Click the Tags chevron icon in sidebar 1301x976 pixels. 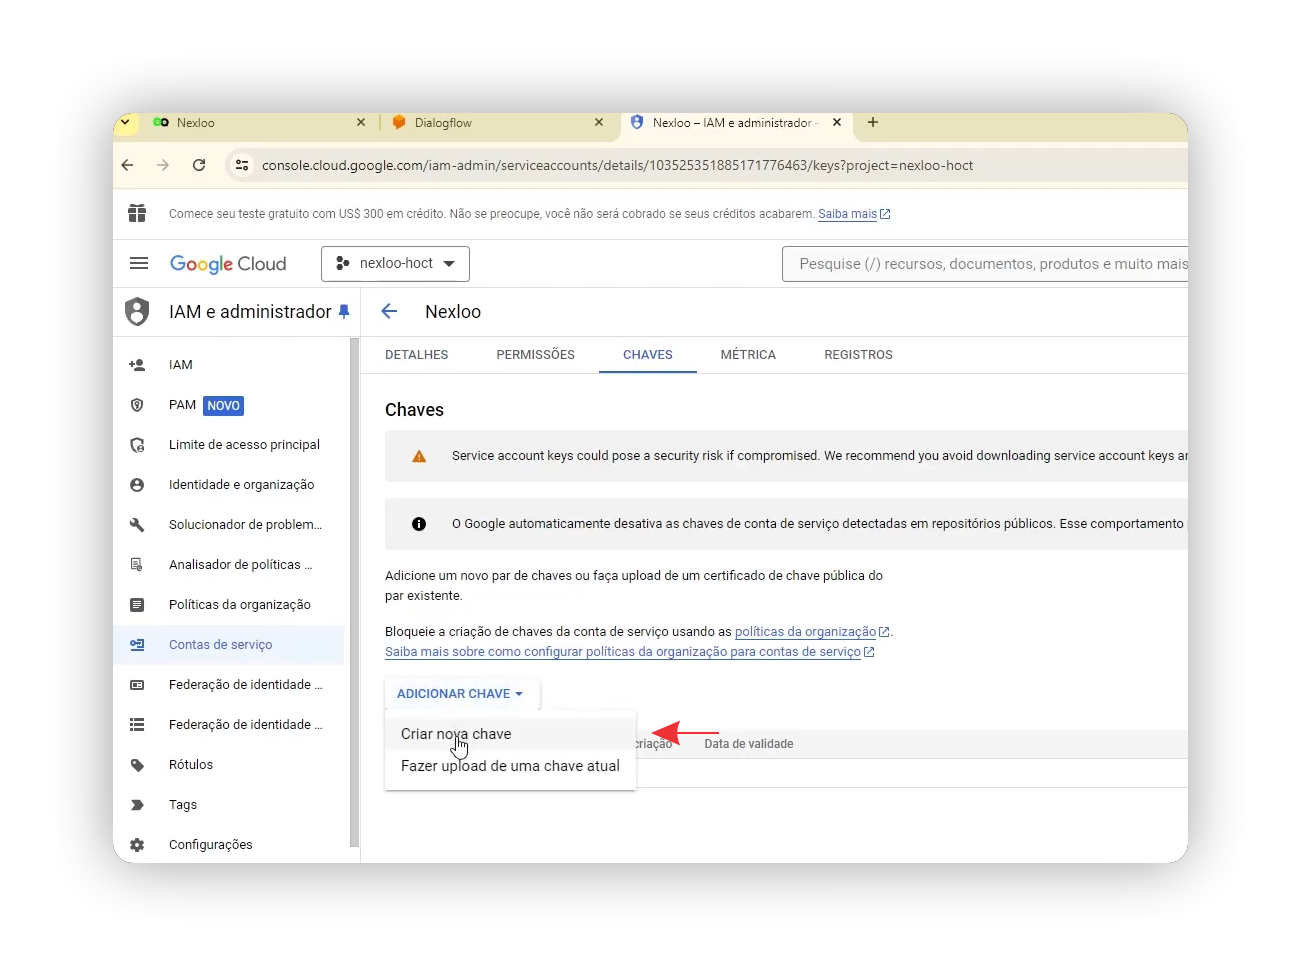137,805
